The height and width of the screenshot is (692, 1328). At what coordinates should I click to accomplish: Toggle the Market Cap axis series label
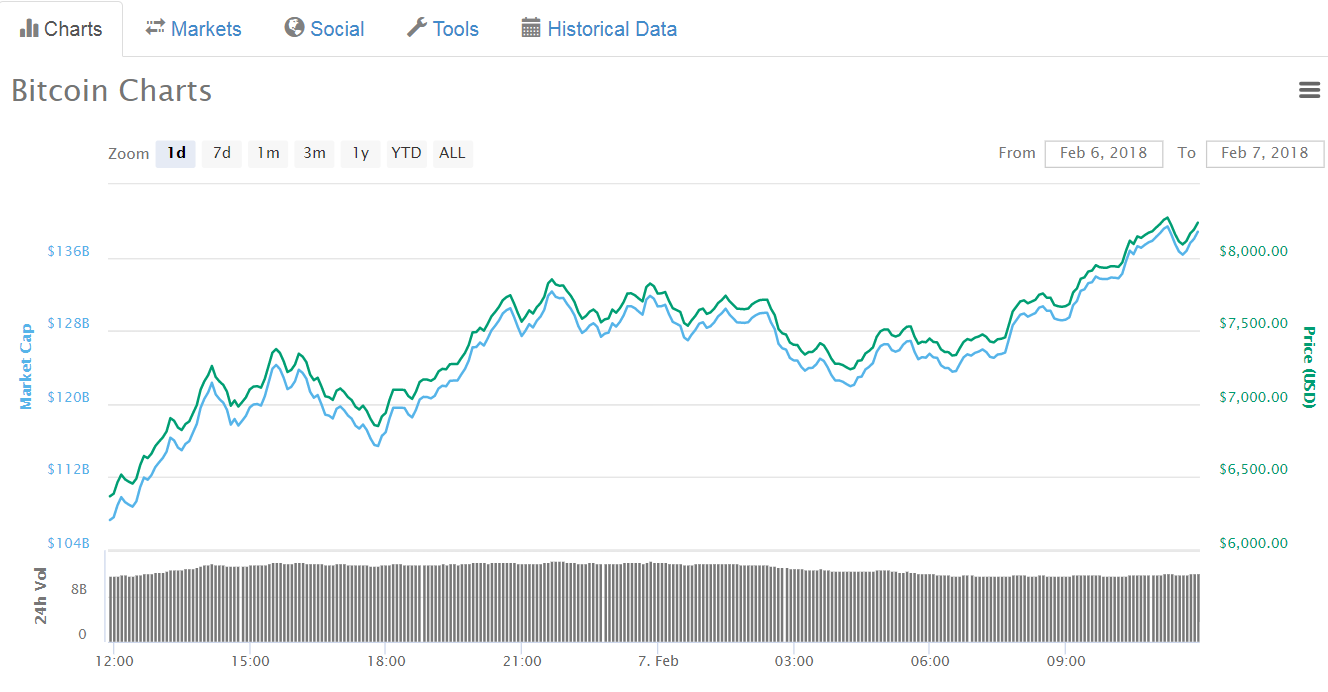click(x=27, y=366)
